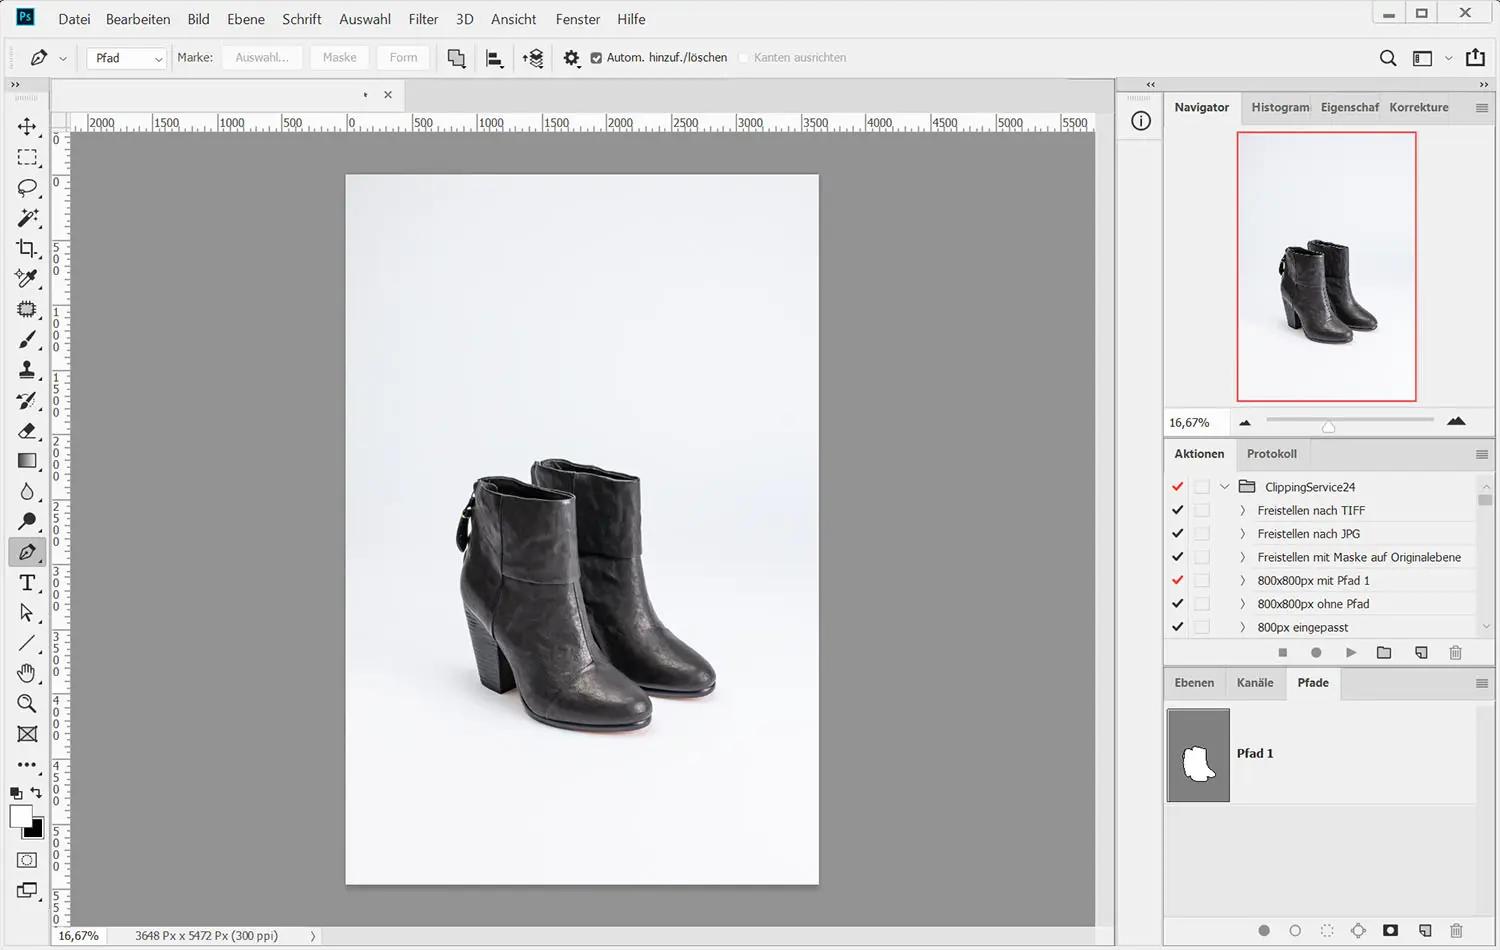Pick the Magic Wand tool
The image size is (1500, 950).
pos(27,218)
